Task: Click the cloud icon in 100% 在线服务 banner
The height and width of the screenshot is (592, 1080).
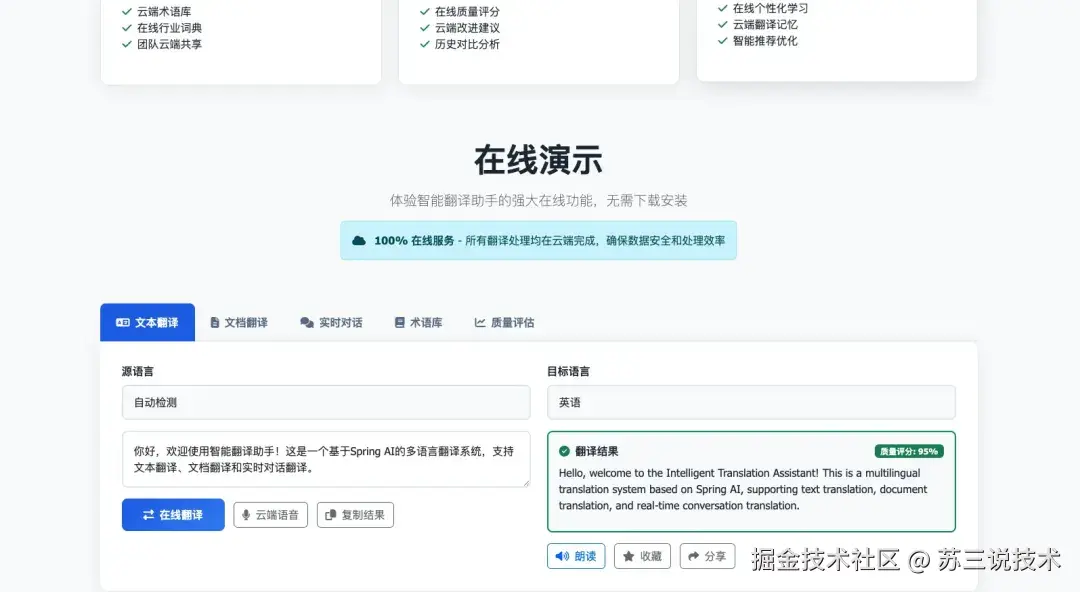Action: [x=360, y=240]
